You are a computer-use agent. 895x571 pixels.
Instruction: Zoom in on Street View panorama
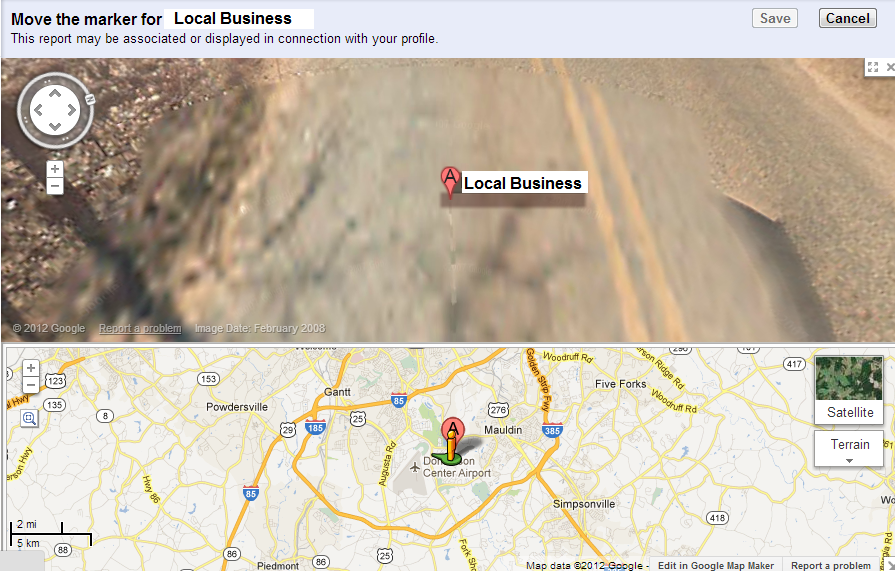click(x=55, y=168)
